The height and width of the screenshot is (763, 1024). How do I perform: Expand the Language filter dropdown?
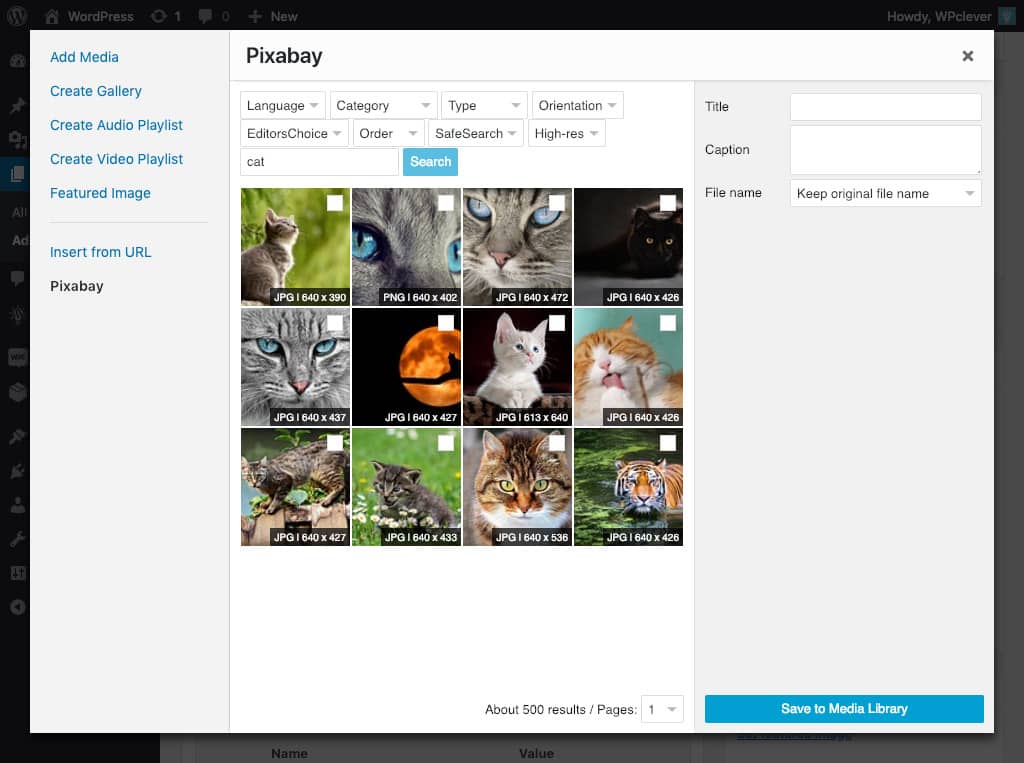(x=283, y=106)
